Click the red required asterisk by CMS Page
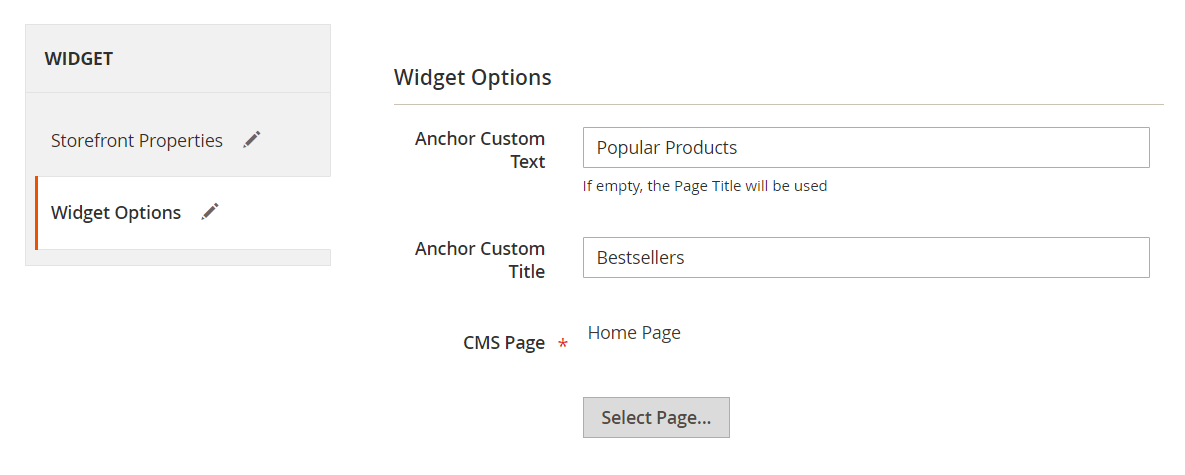 tap(563, 344)
